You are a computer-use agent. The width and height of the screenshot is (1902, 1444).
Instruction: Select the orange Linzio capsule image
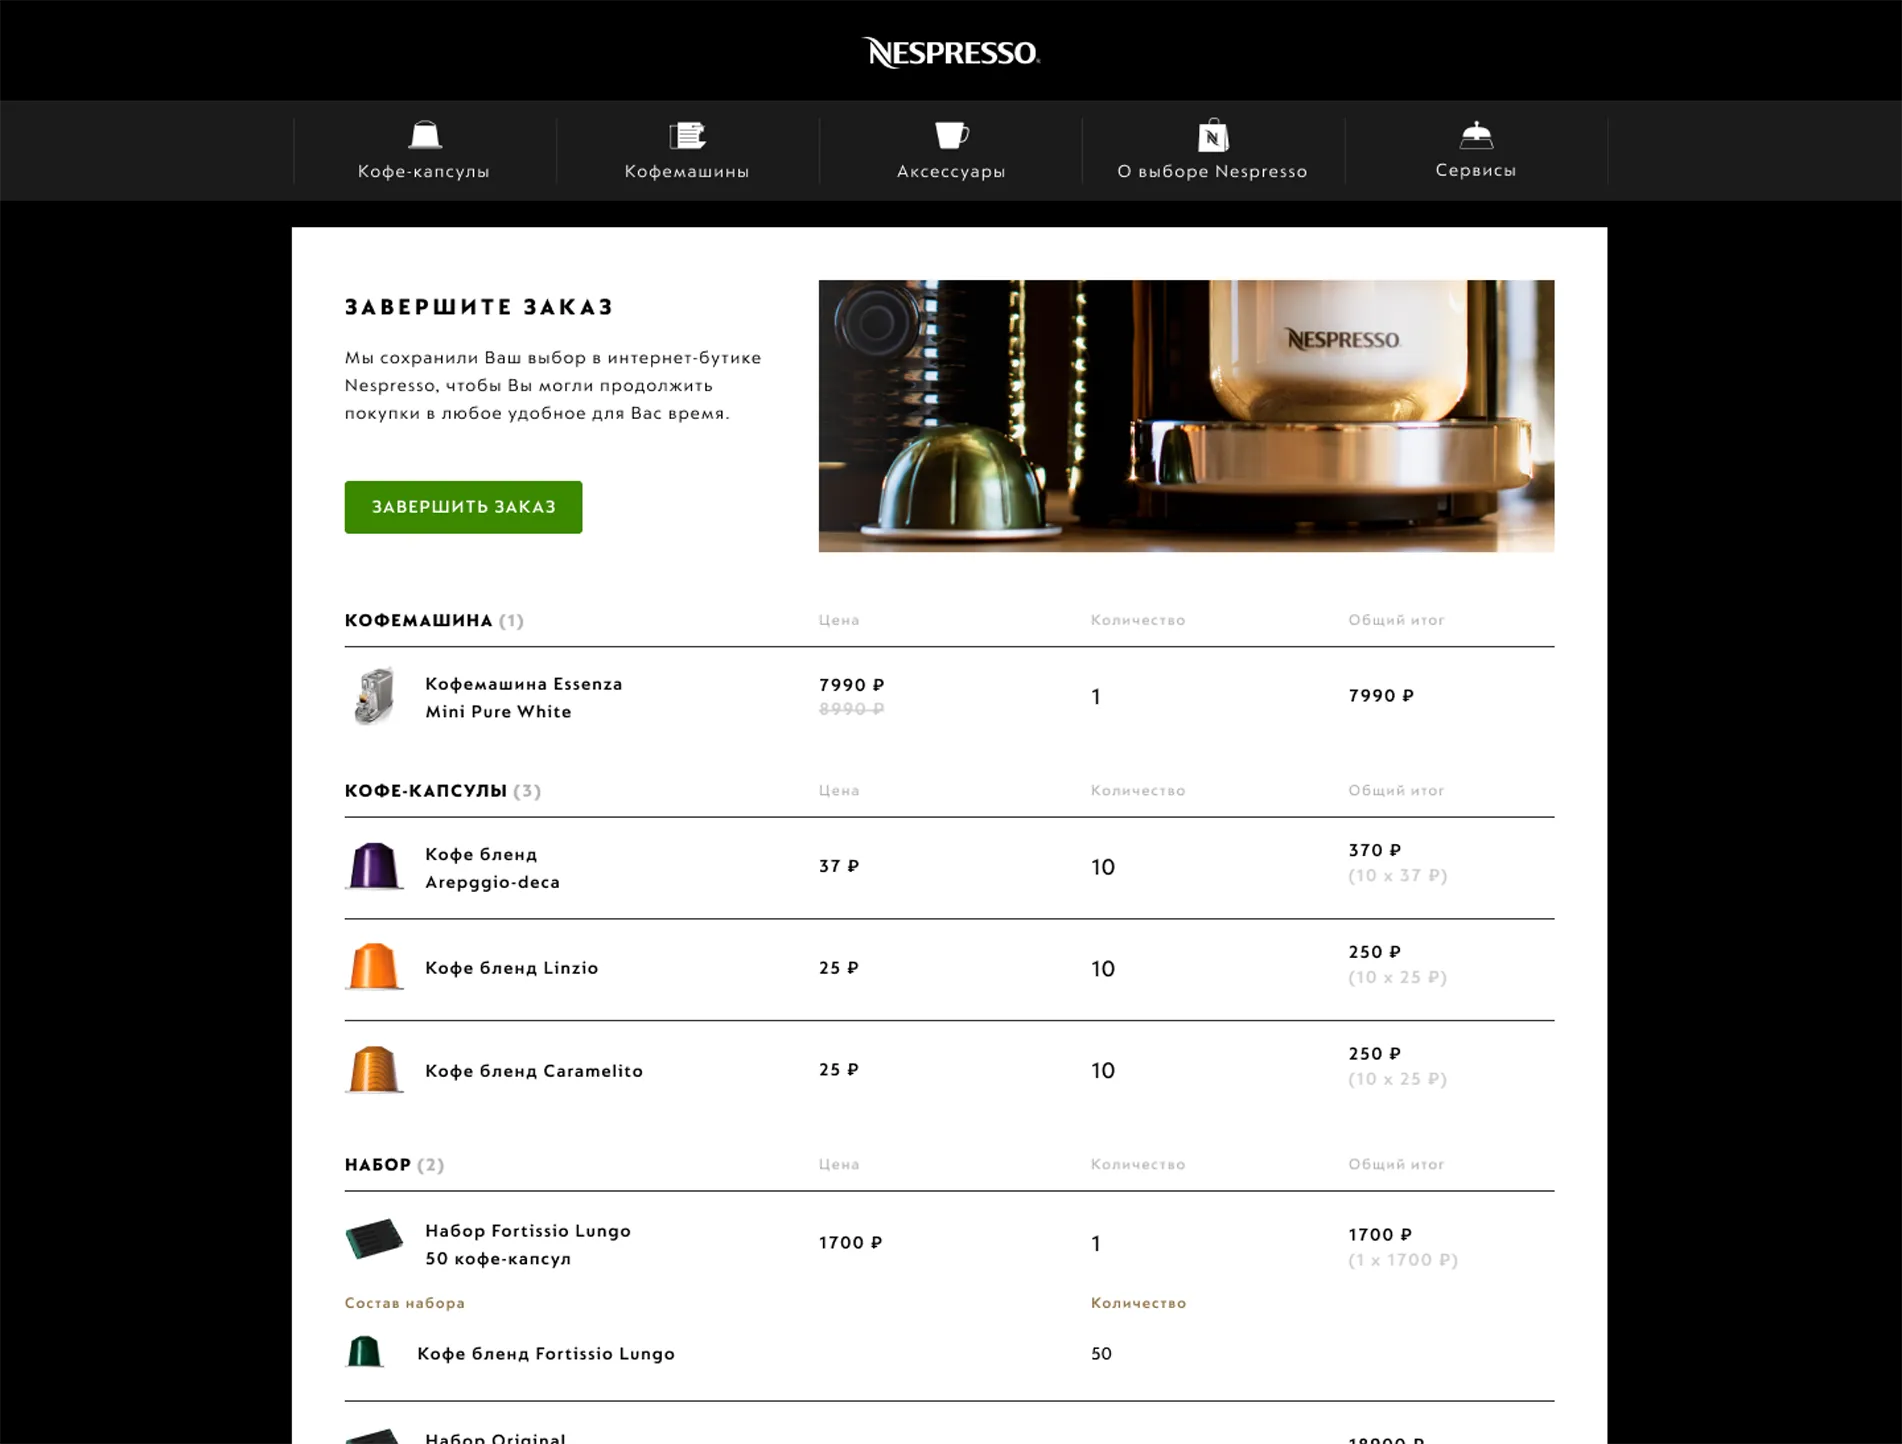[374, 967]
